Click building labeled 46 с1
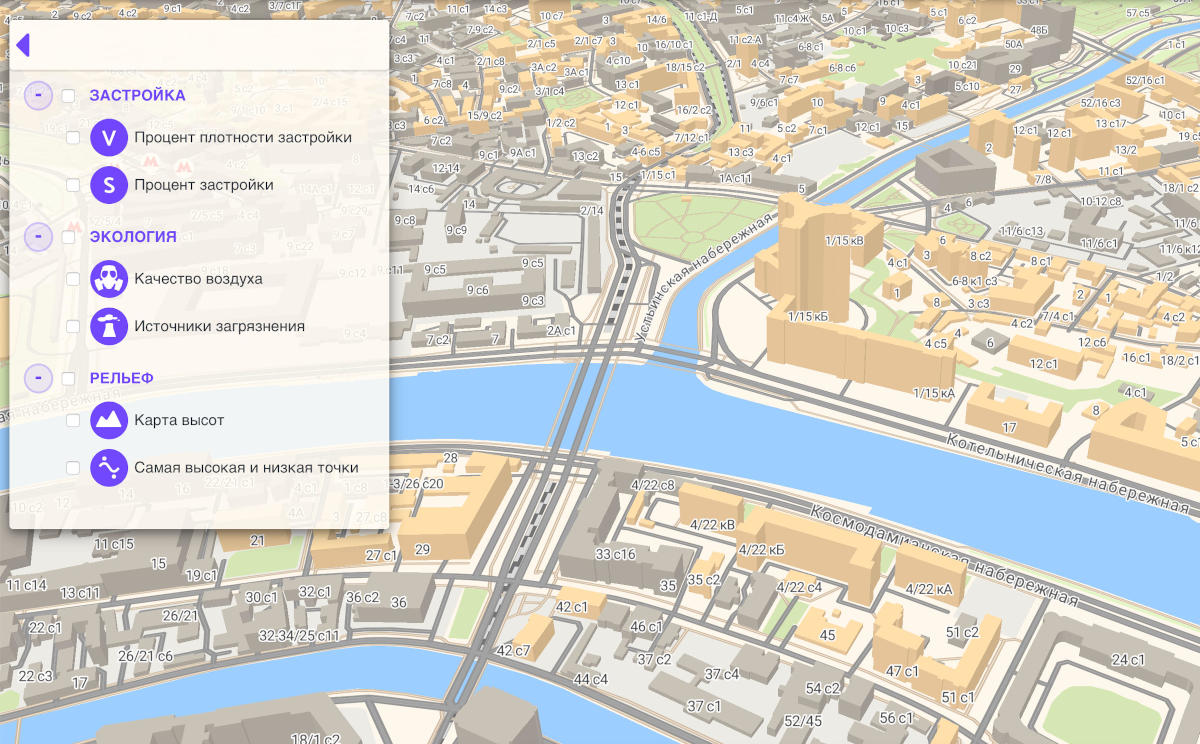Screen dimensions: 1200x744 pyautogui.click(x=645, y=627)
